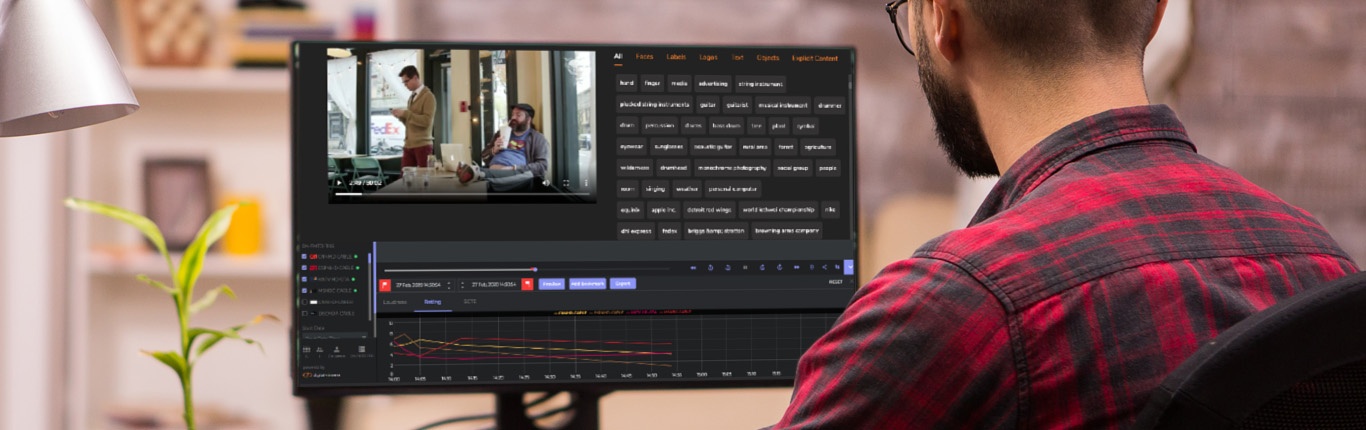Click the "apple inc." tag
This screenshot has height=430, width=1366.
tap(663, 210)
